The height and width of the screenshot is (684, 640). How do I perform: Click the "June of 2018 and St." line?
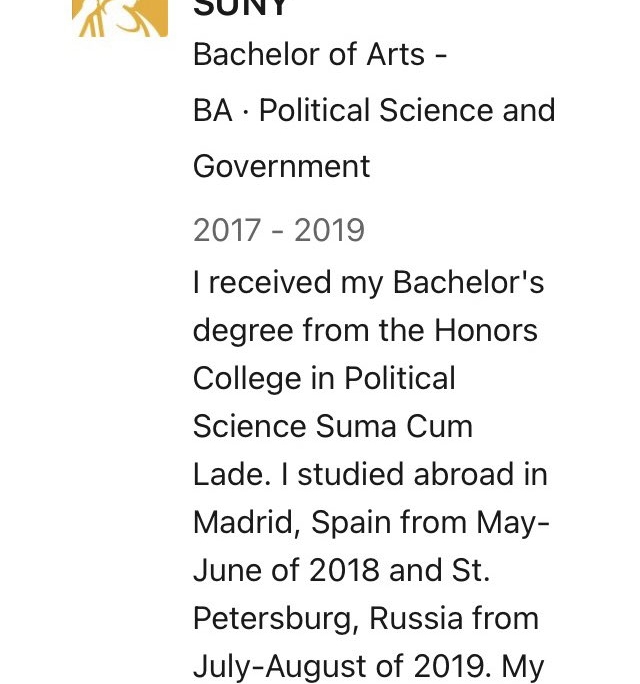pos(342,570)
